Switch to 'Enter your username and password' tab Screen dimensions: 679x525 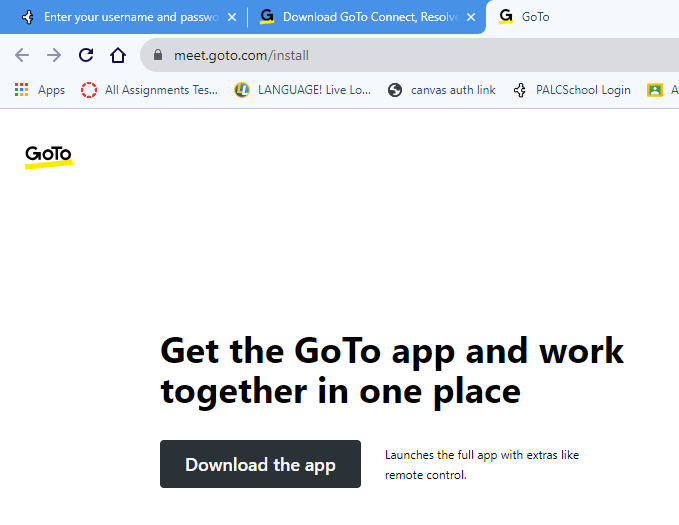click(x=121, y=17)
